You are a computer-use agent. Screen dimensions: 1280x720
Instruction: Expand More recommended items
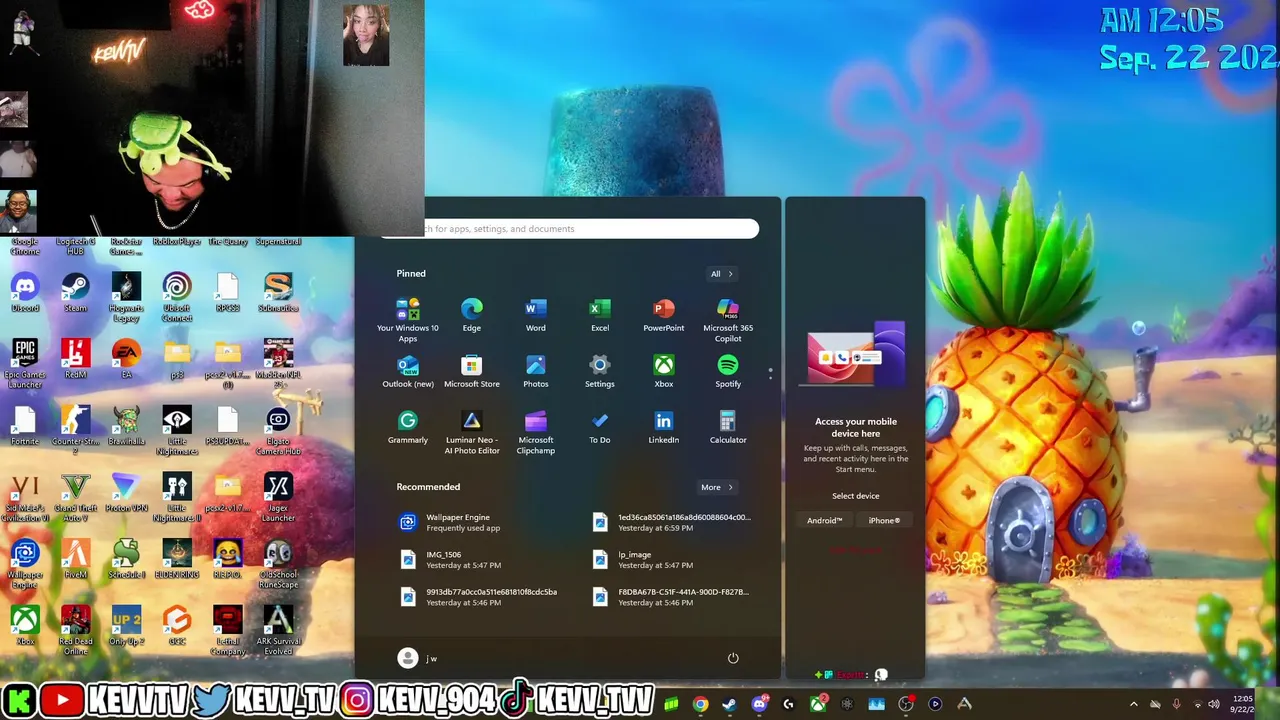tap(716, 487)
